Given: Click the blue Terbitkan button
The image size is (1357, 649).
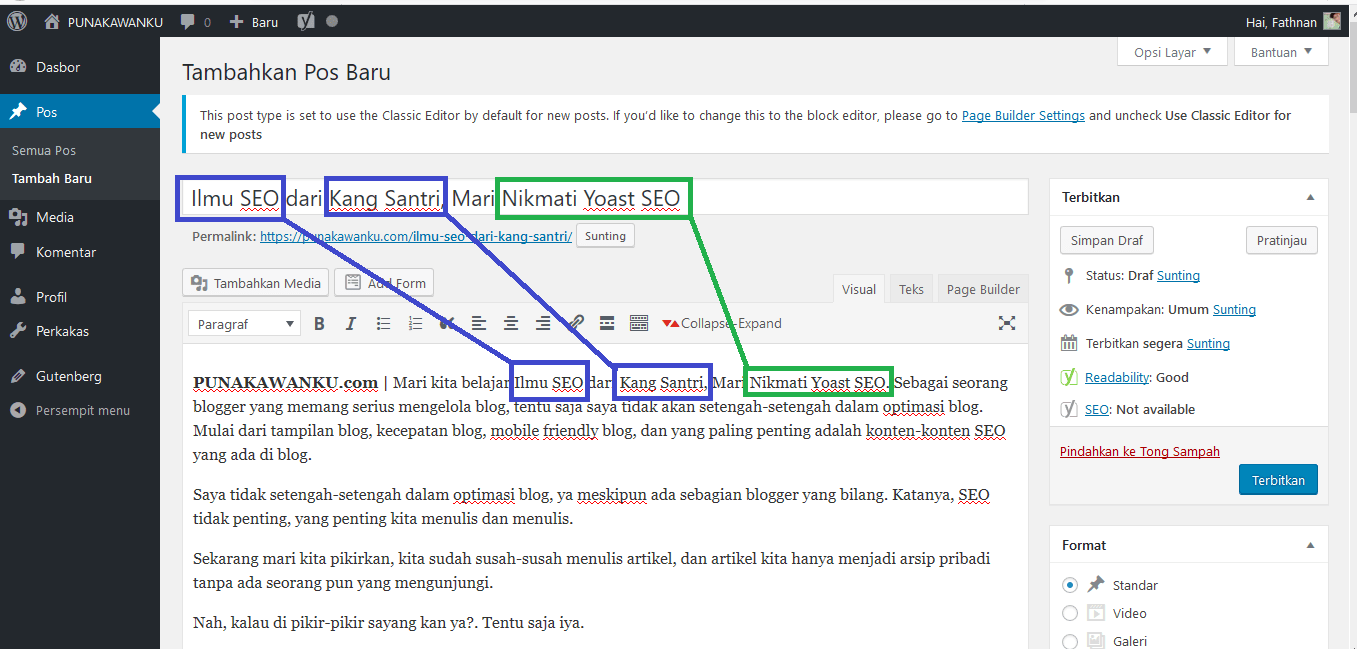Looking at the screenshot, I should (1278, 480).
